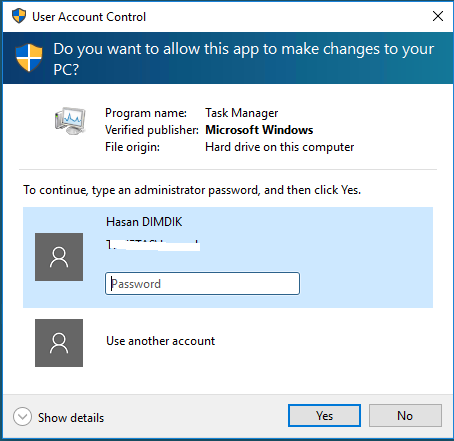Select Use another account option
This screenshot has width=454, height=441.
(160, 341)
